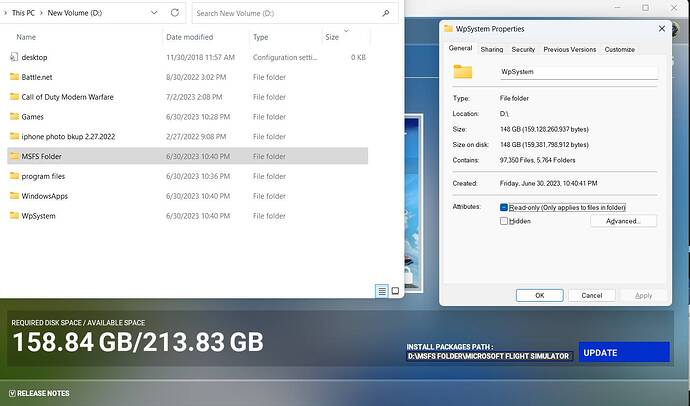The width and height of the screenshot is (690, 406).
Task: Click the iphone photo bkup folder icon
Action: pyautogui.click(x=14, y=136)
